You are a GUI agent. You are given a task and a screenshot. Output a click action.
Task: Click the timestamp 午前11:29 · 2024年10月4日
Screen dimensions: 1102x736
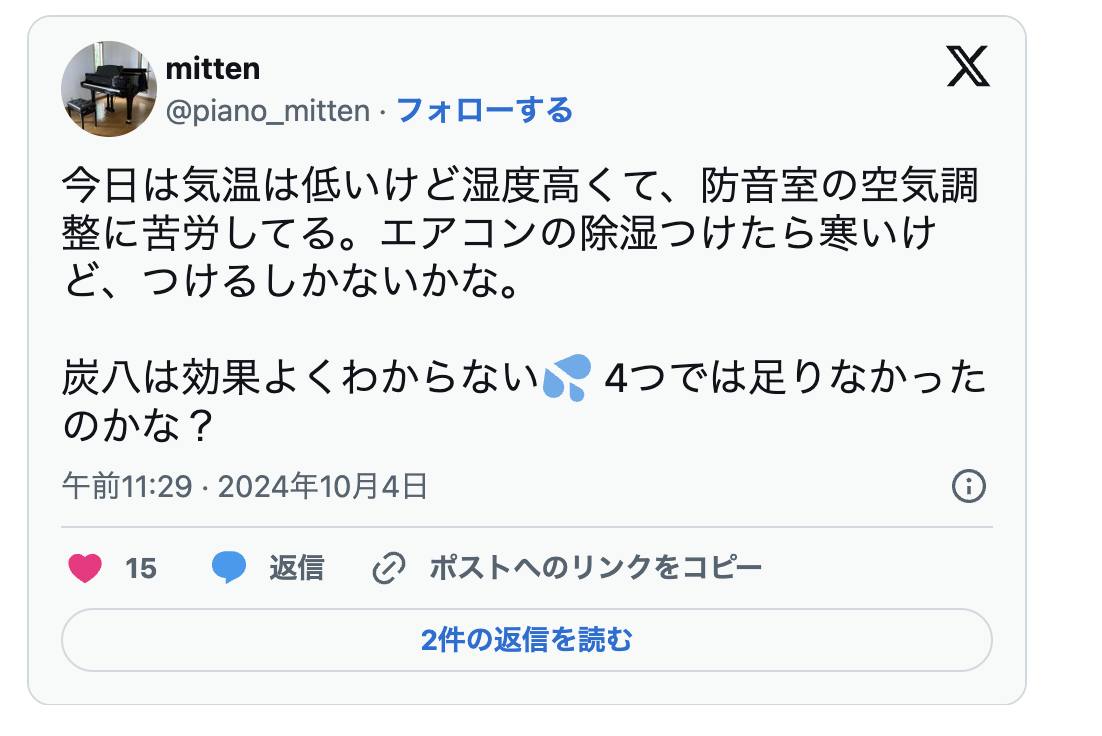pyautogui.click(x=245, y=487)
